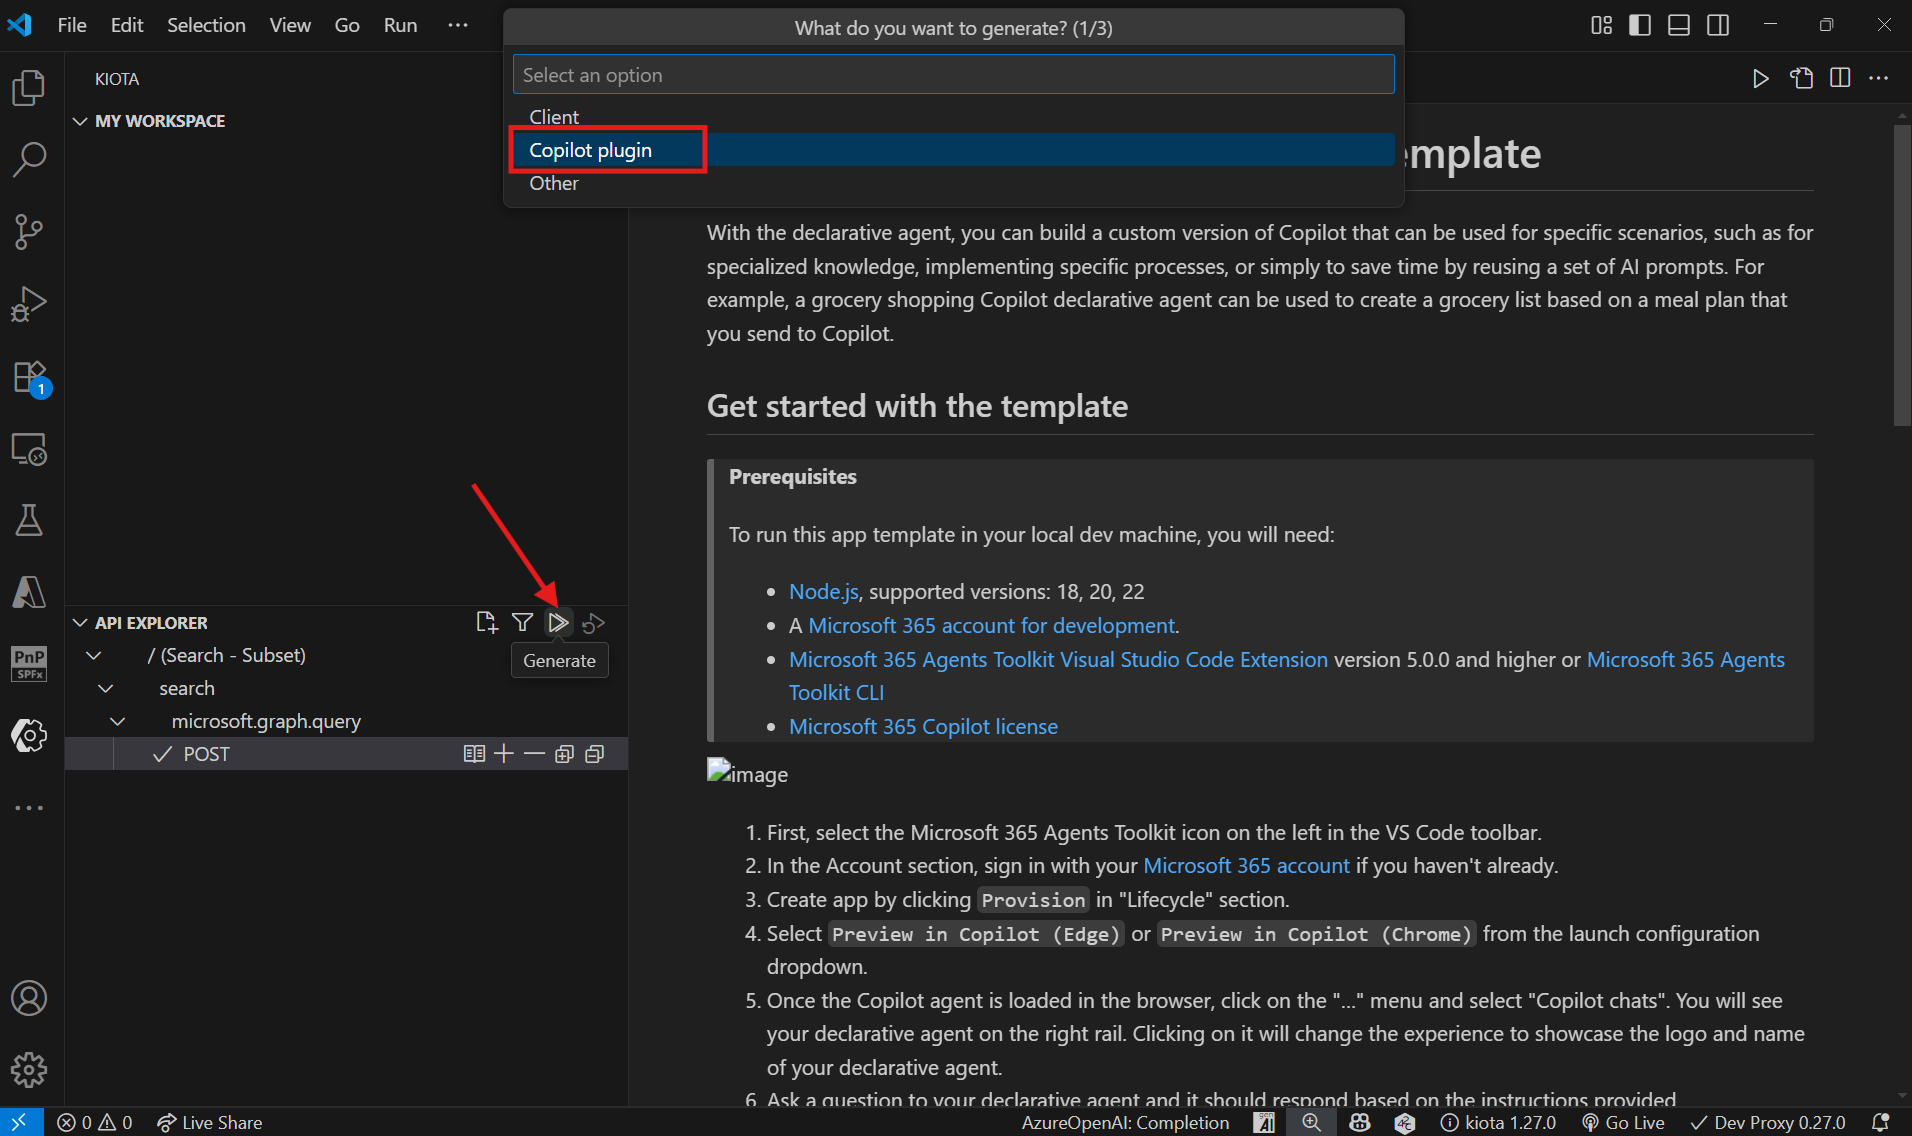Click remove all children icon on POST row

(594, 754)
